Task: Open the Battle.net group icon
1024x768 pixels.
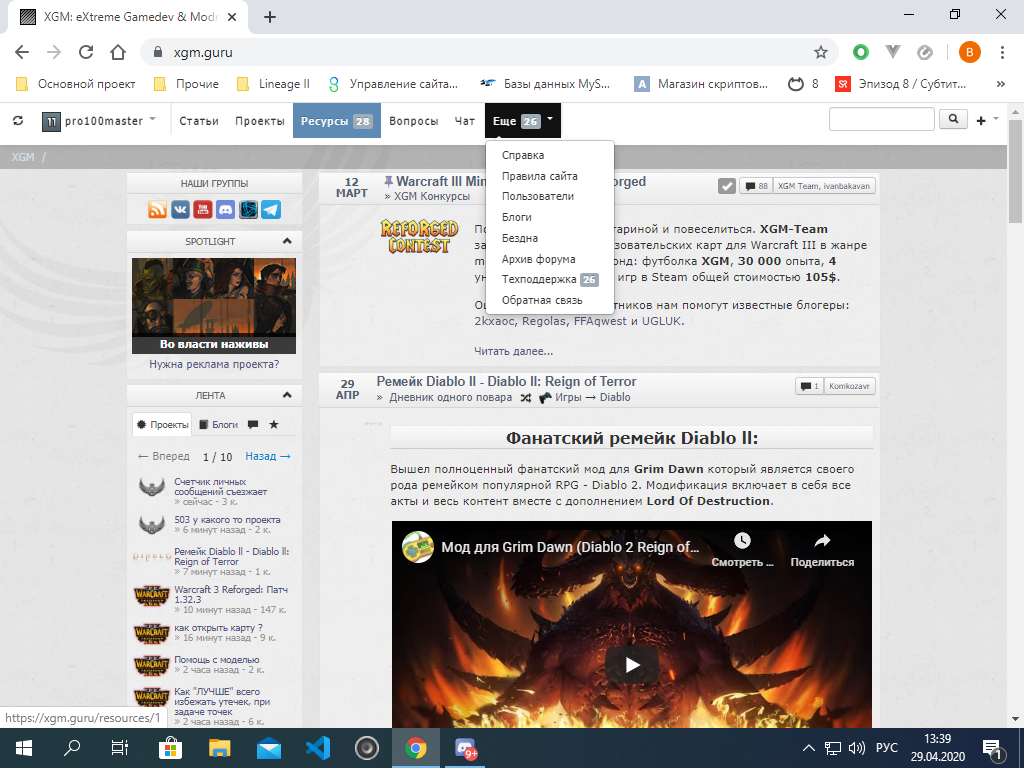Action: click(248, 210)
